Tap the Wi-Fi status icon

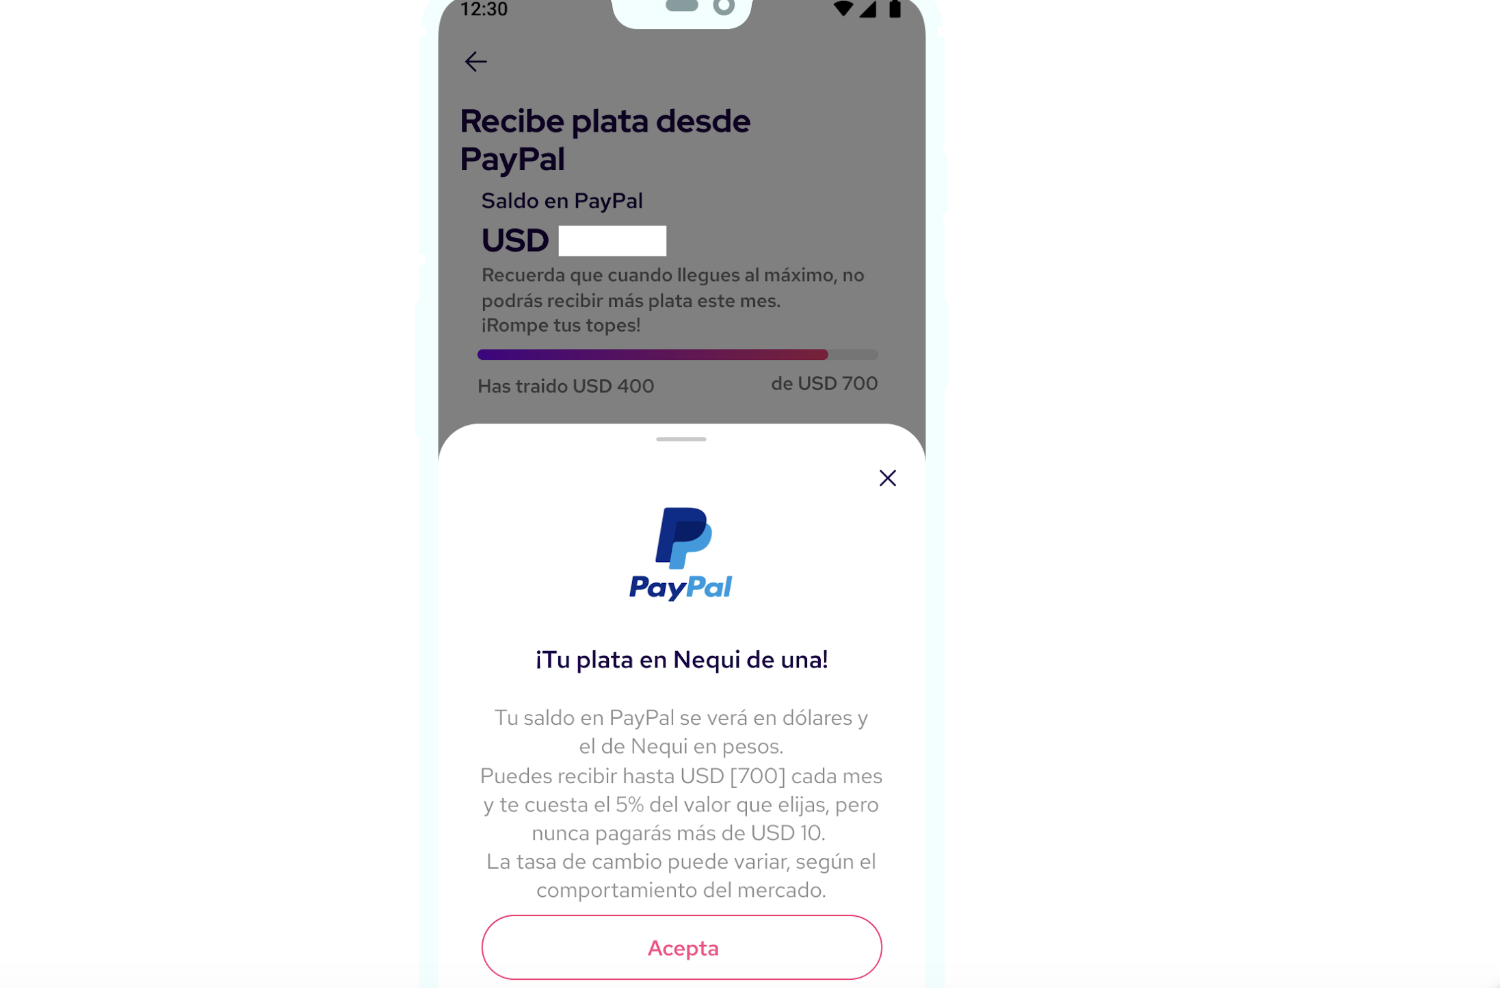click(843, 8)
